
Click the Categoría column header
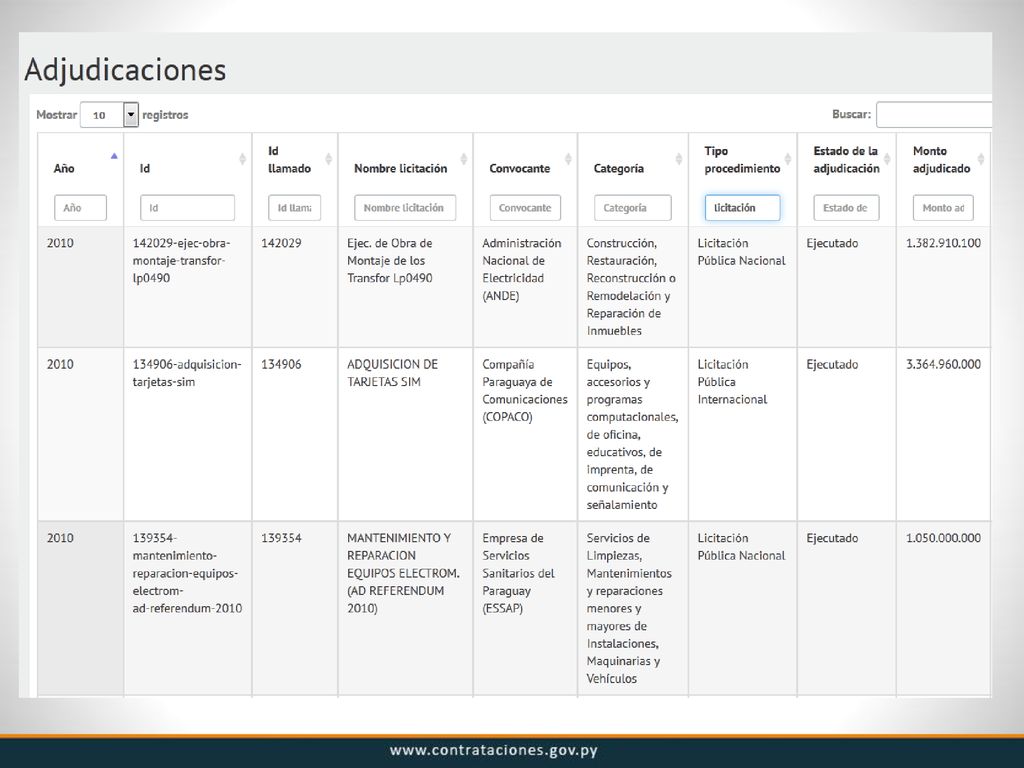pos(618,168)
